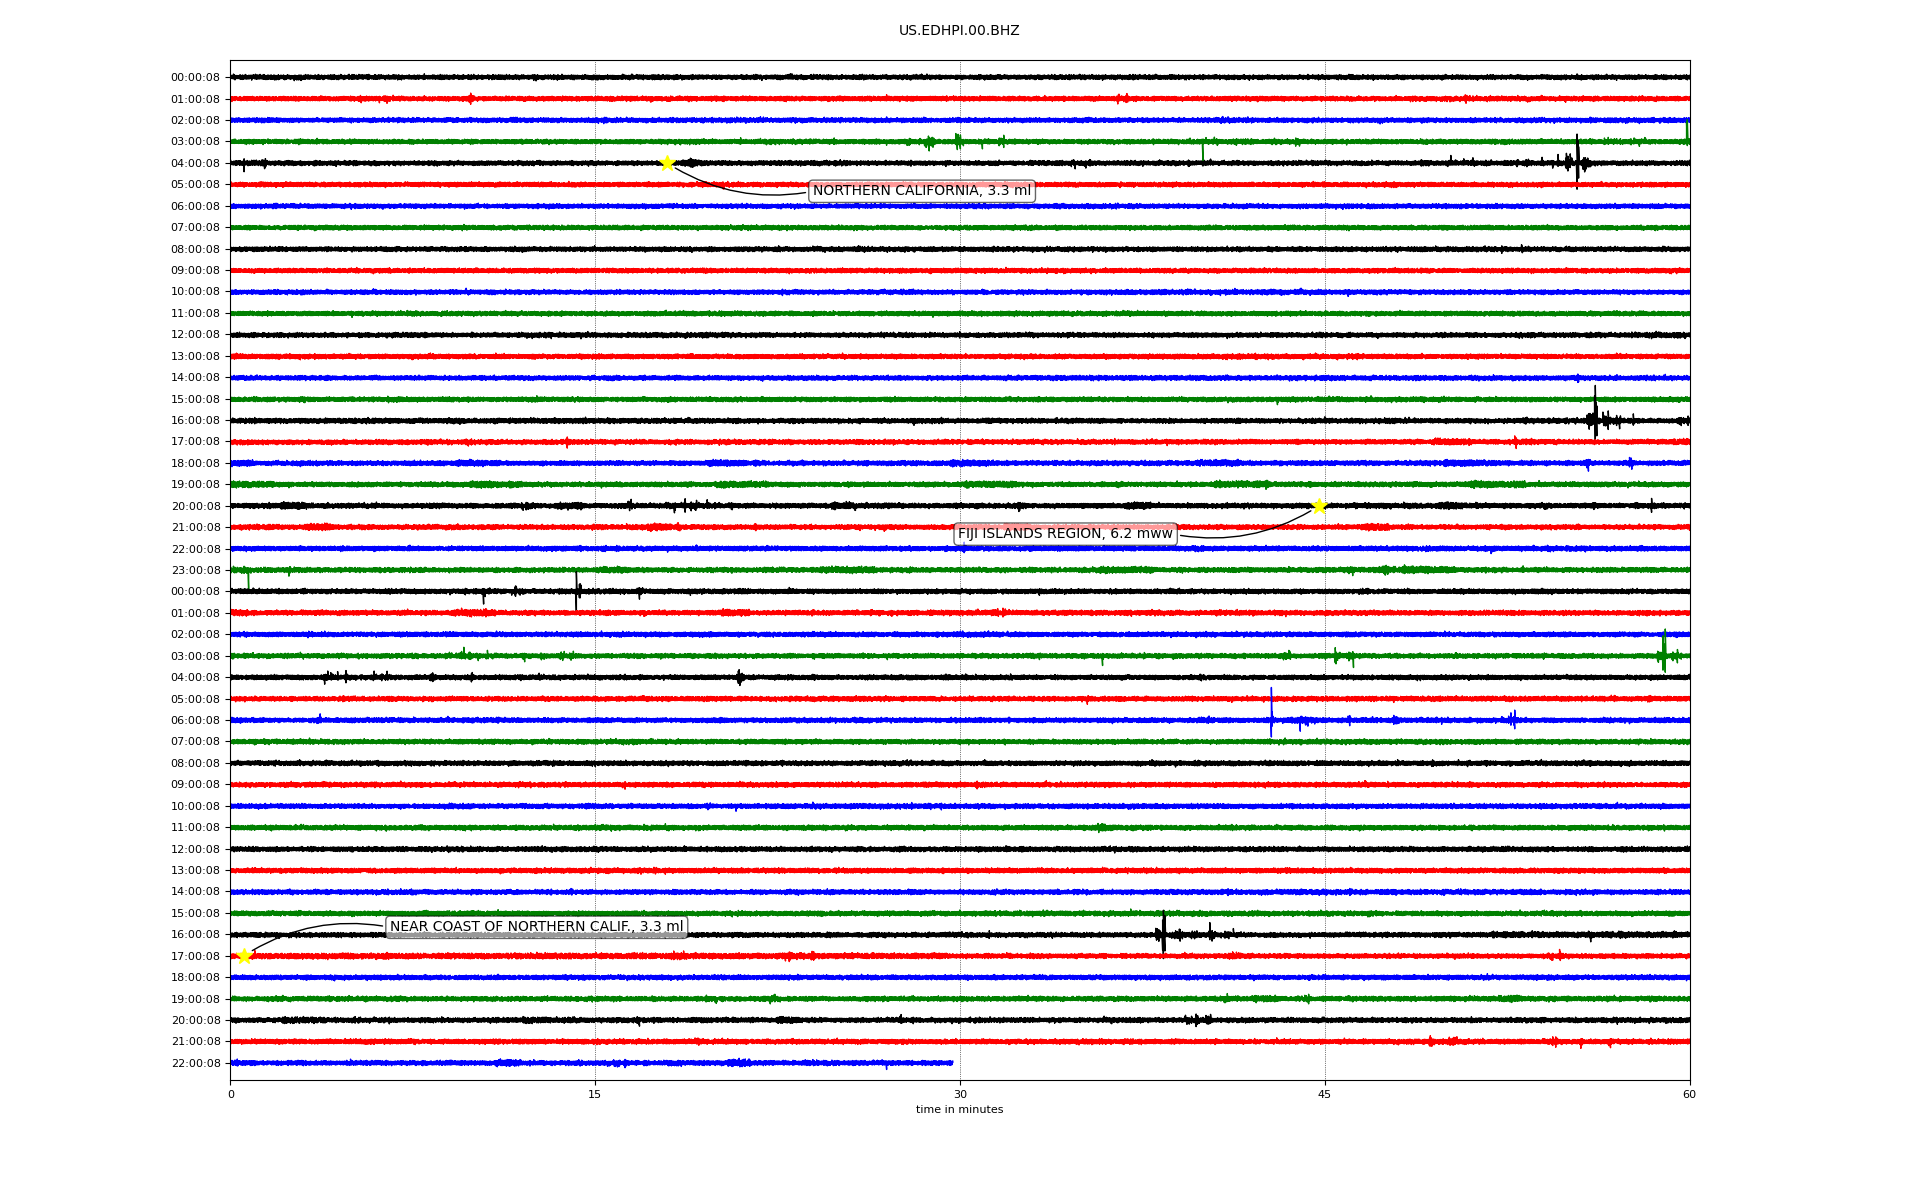Click the 22:00:08 time label at bottom
This screenshot has height=1200, width=1920.
tap(195, 1063)
